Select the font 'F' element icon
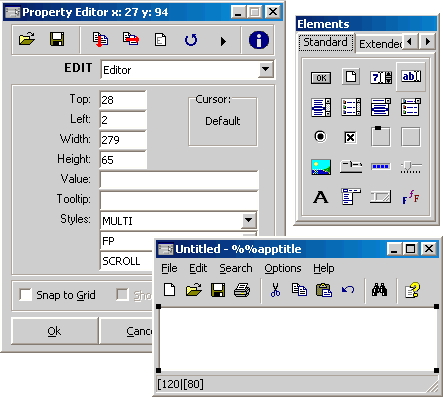Image resolution: width=443 pixels, height=397 pixels. click(x=411, y=197)
